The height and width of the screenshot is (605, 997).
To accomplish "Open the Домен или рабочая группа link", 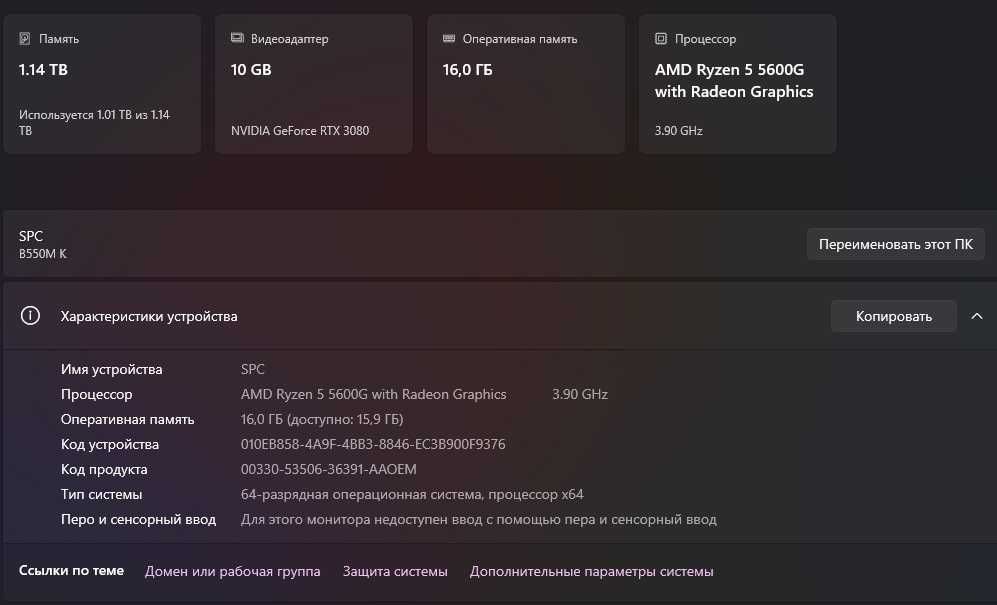I will (x=233, y=571).
